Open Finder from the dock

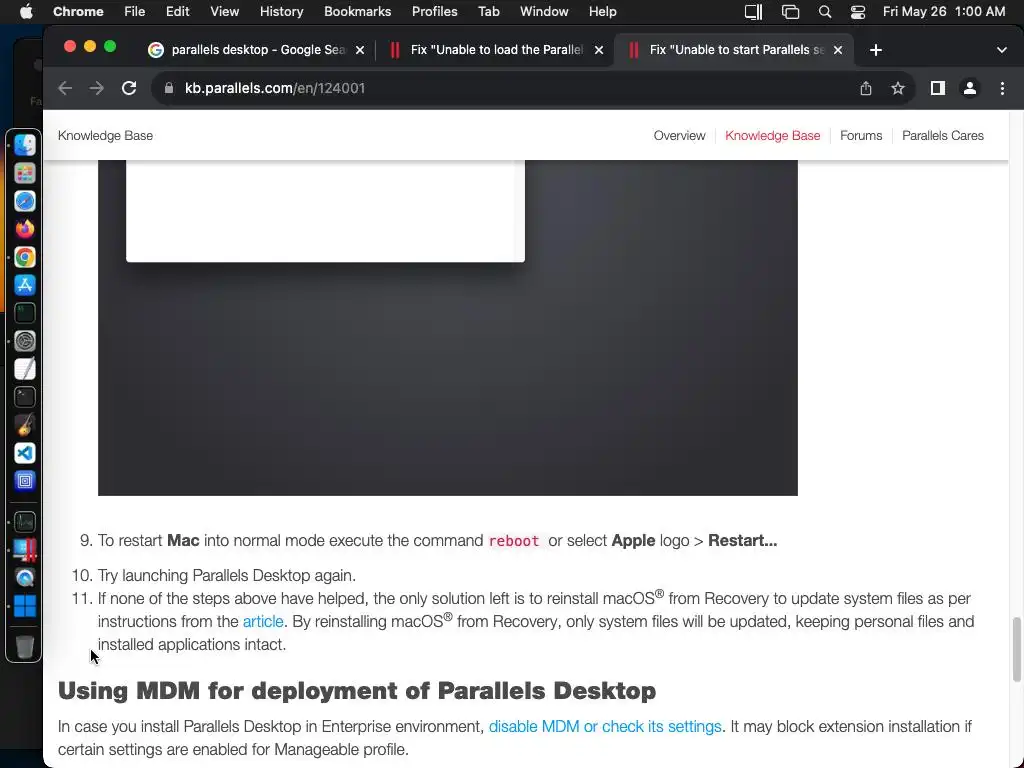pyautogui.click(x=25, y=145)
